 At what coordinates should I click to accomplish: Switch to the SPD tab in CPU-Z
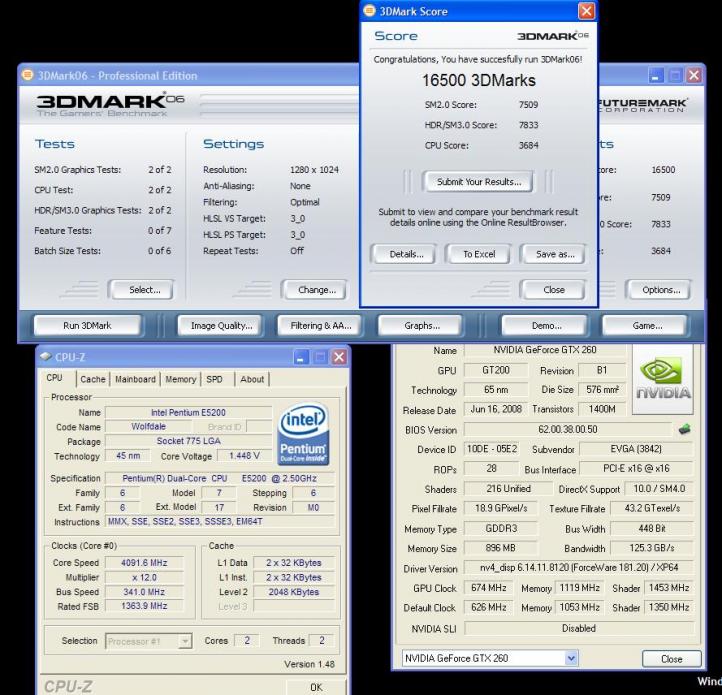pos(214,379)
